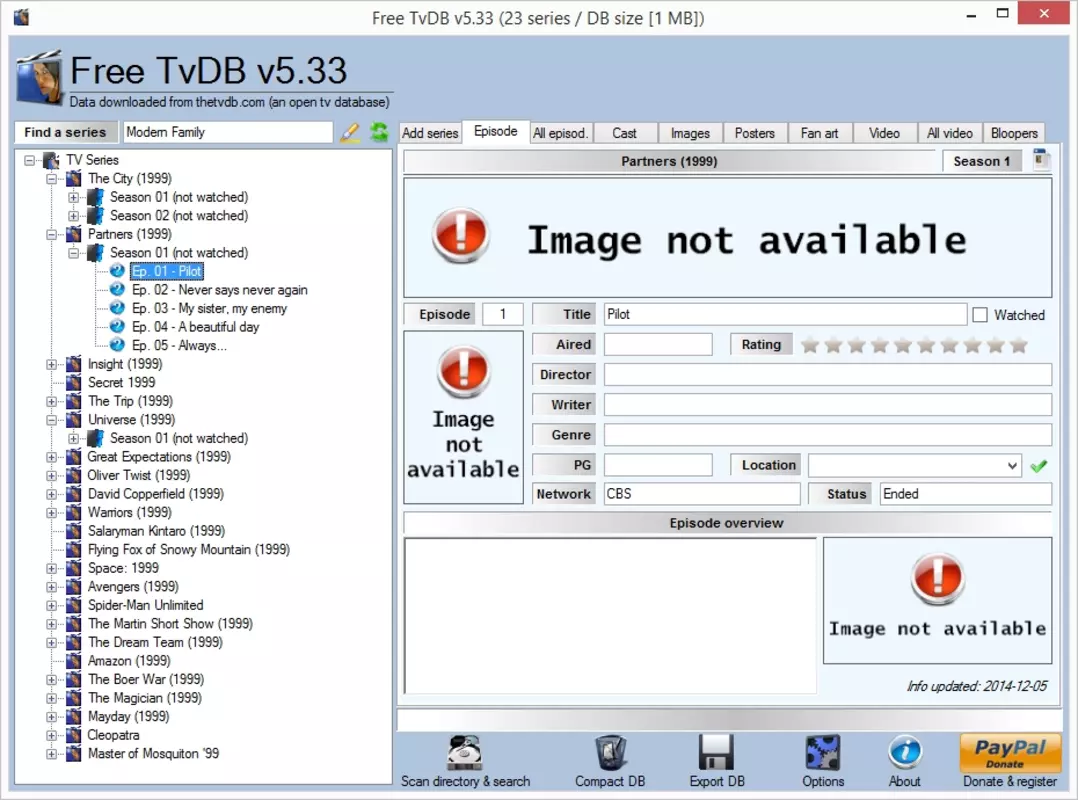Click the green checkmark next to Location
1078x800 pixels.
[x=1038, y=466]
